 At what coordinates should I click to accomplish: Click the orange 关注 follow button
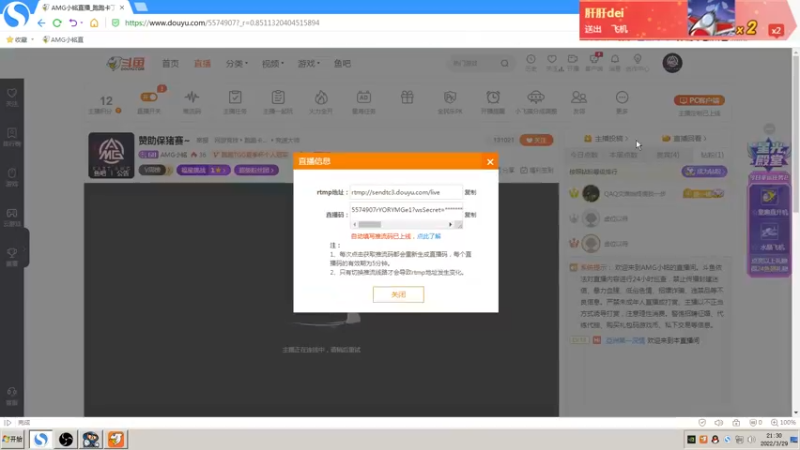pos(536,140)
